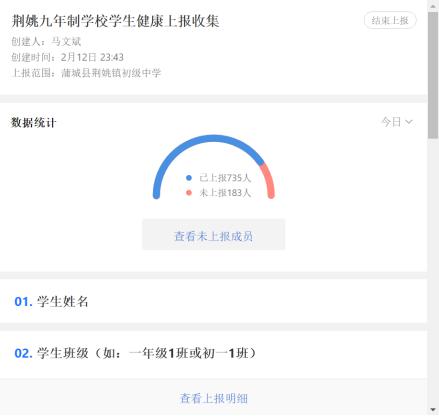Click the scrollbar down arrow
439x416 pixels.
[433, 409]
